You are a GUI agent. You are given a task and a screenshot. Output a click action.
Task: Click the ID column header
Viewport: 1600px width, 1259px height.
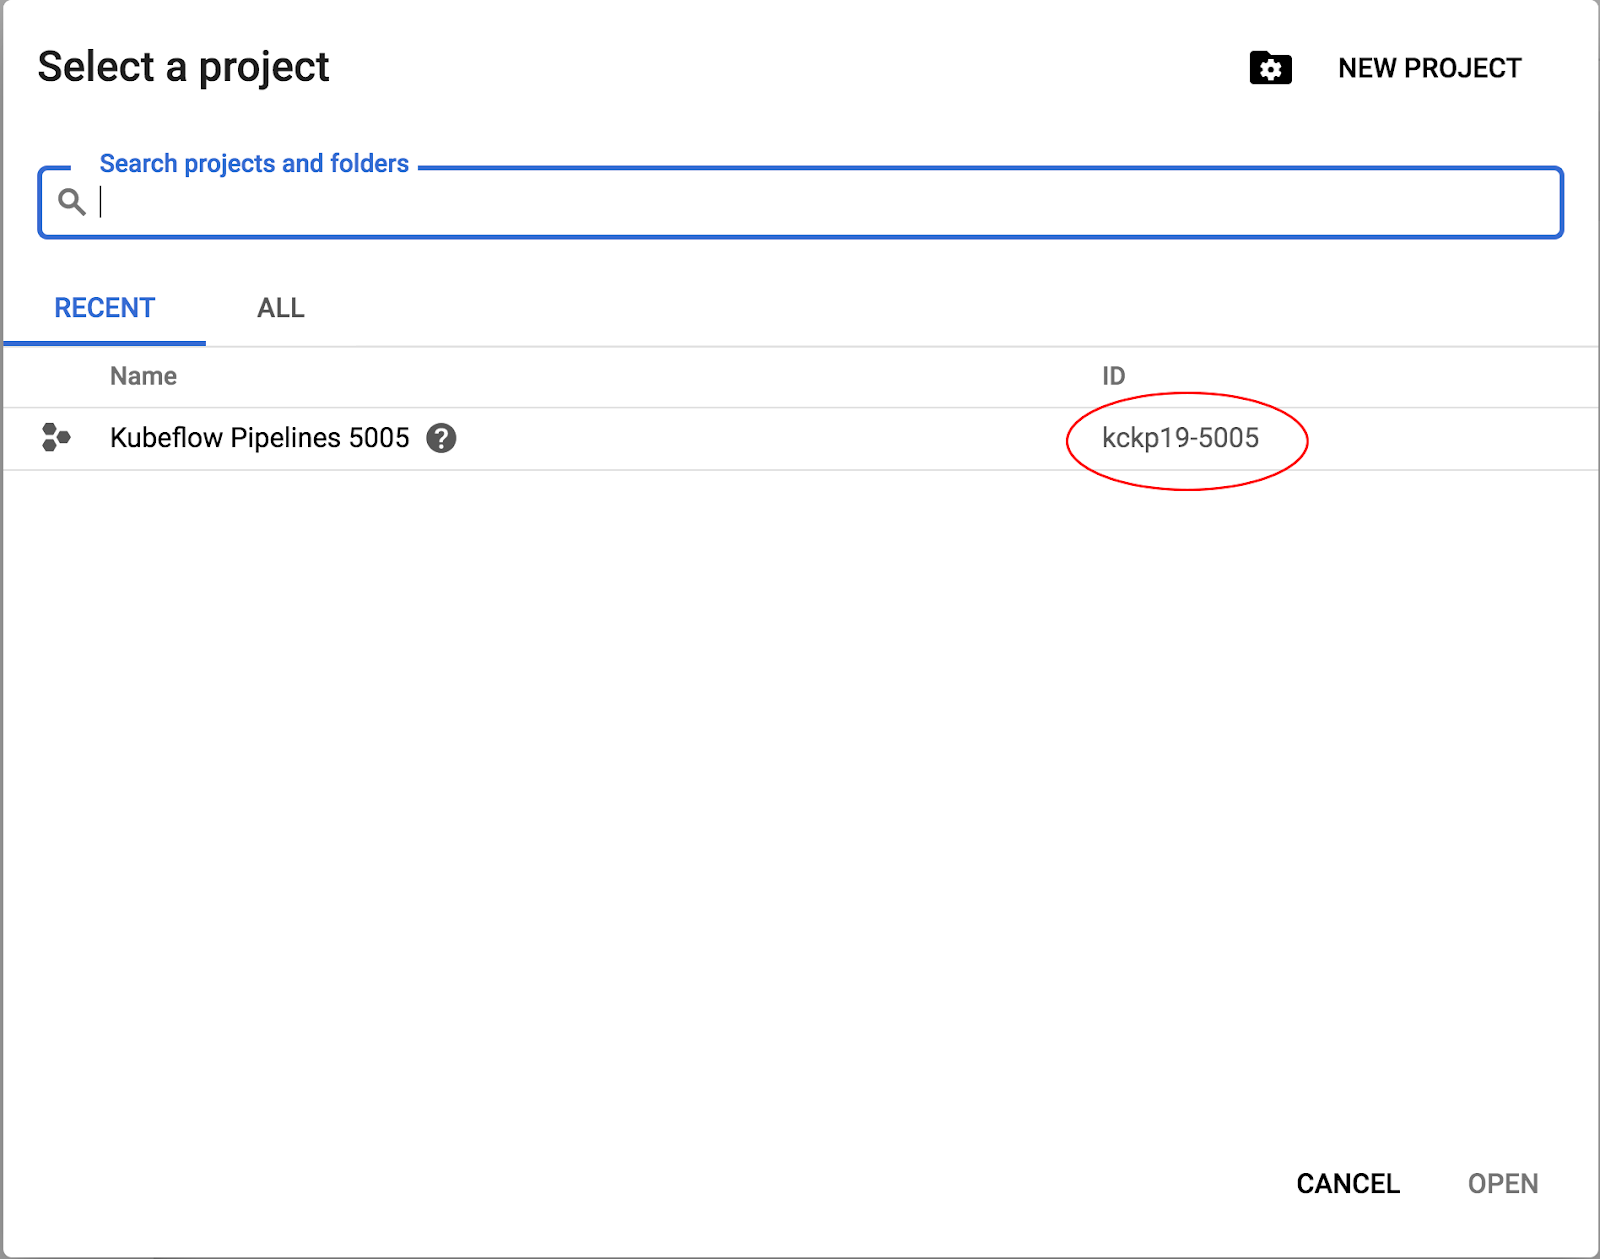[1113, 376]
